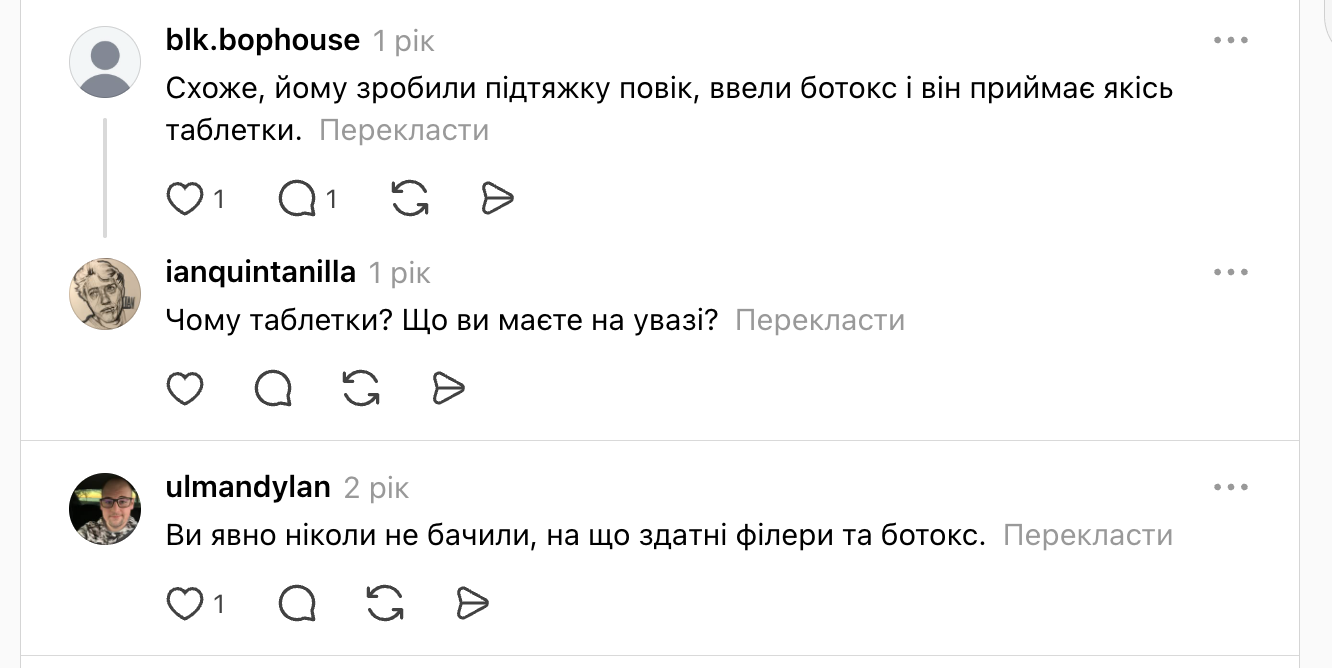Repost the blk.bophouse comment
Viewport: 1332px width, 668px height.
tap(410, 199)
